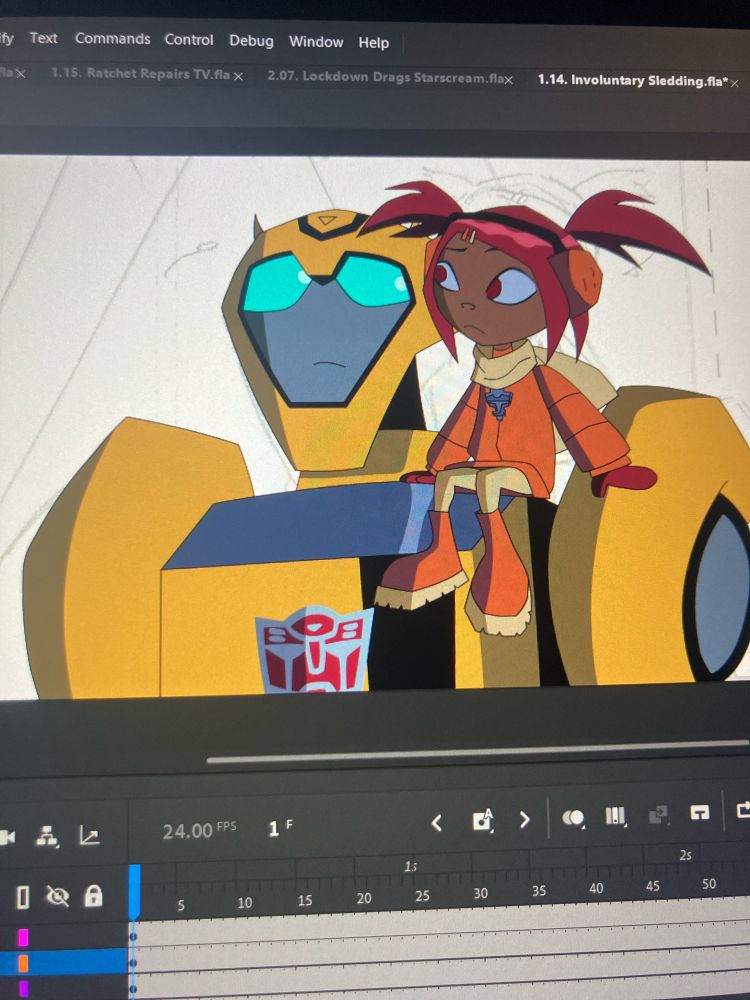Image resolution: width=750 pixels, height=1000 pixels.
Task: Click the loop playback icon
Action: click(743, 811)
